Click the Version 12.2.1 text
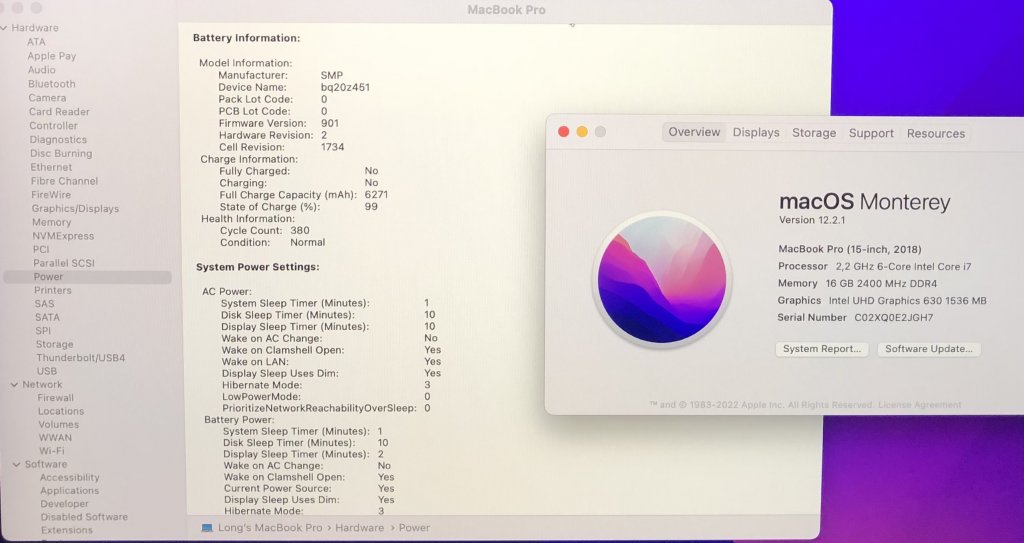 coord(812,220)
